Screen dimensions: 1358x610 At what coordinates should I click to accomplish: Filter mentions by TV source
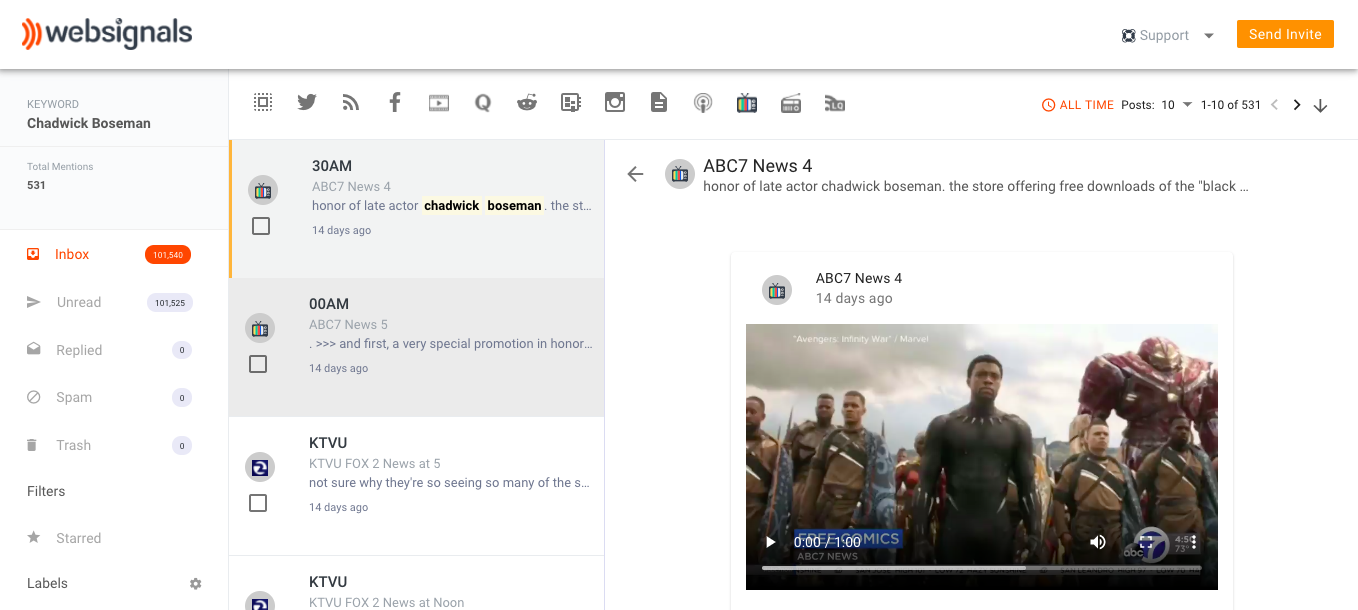(747, 102)
